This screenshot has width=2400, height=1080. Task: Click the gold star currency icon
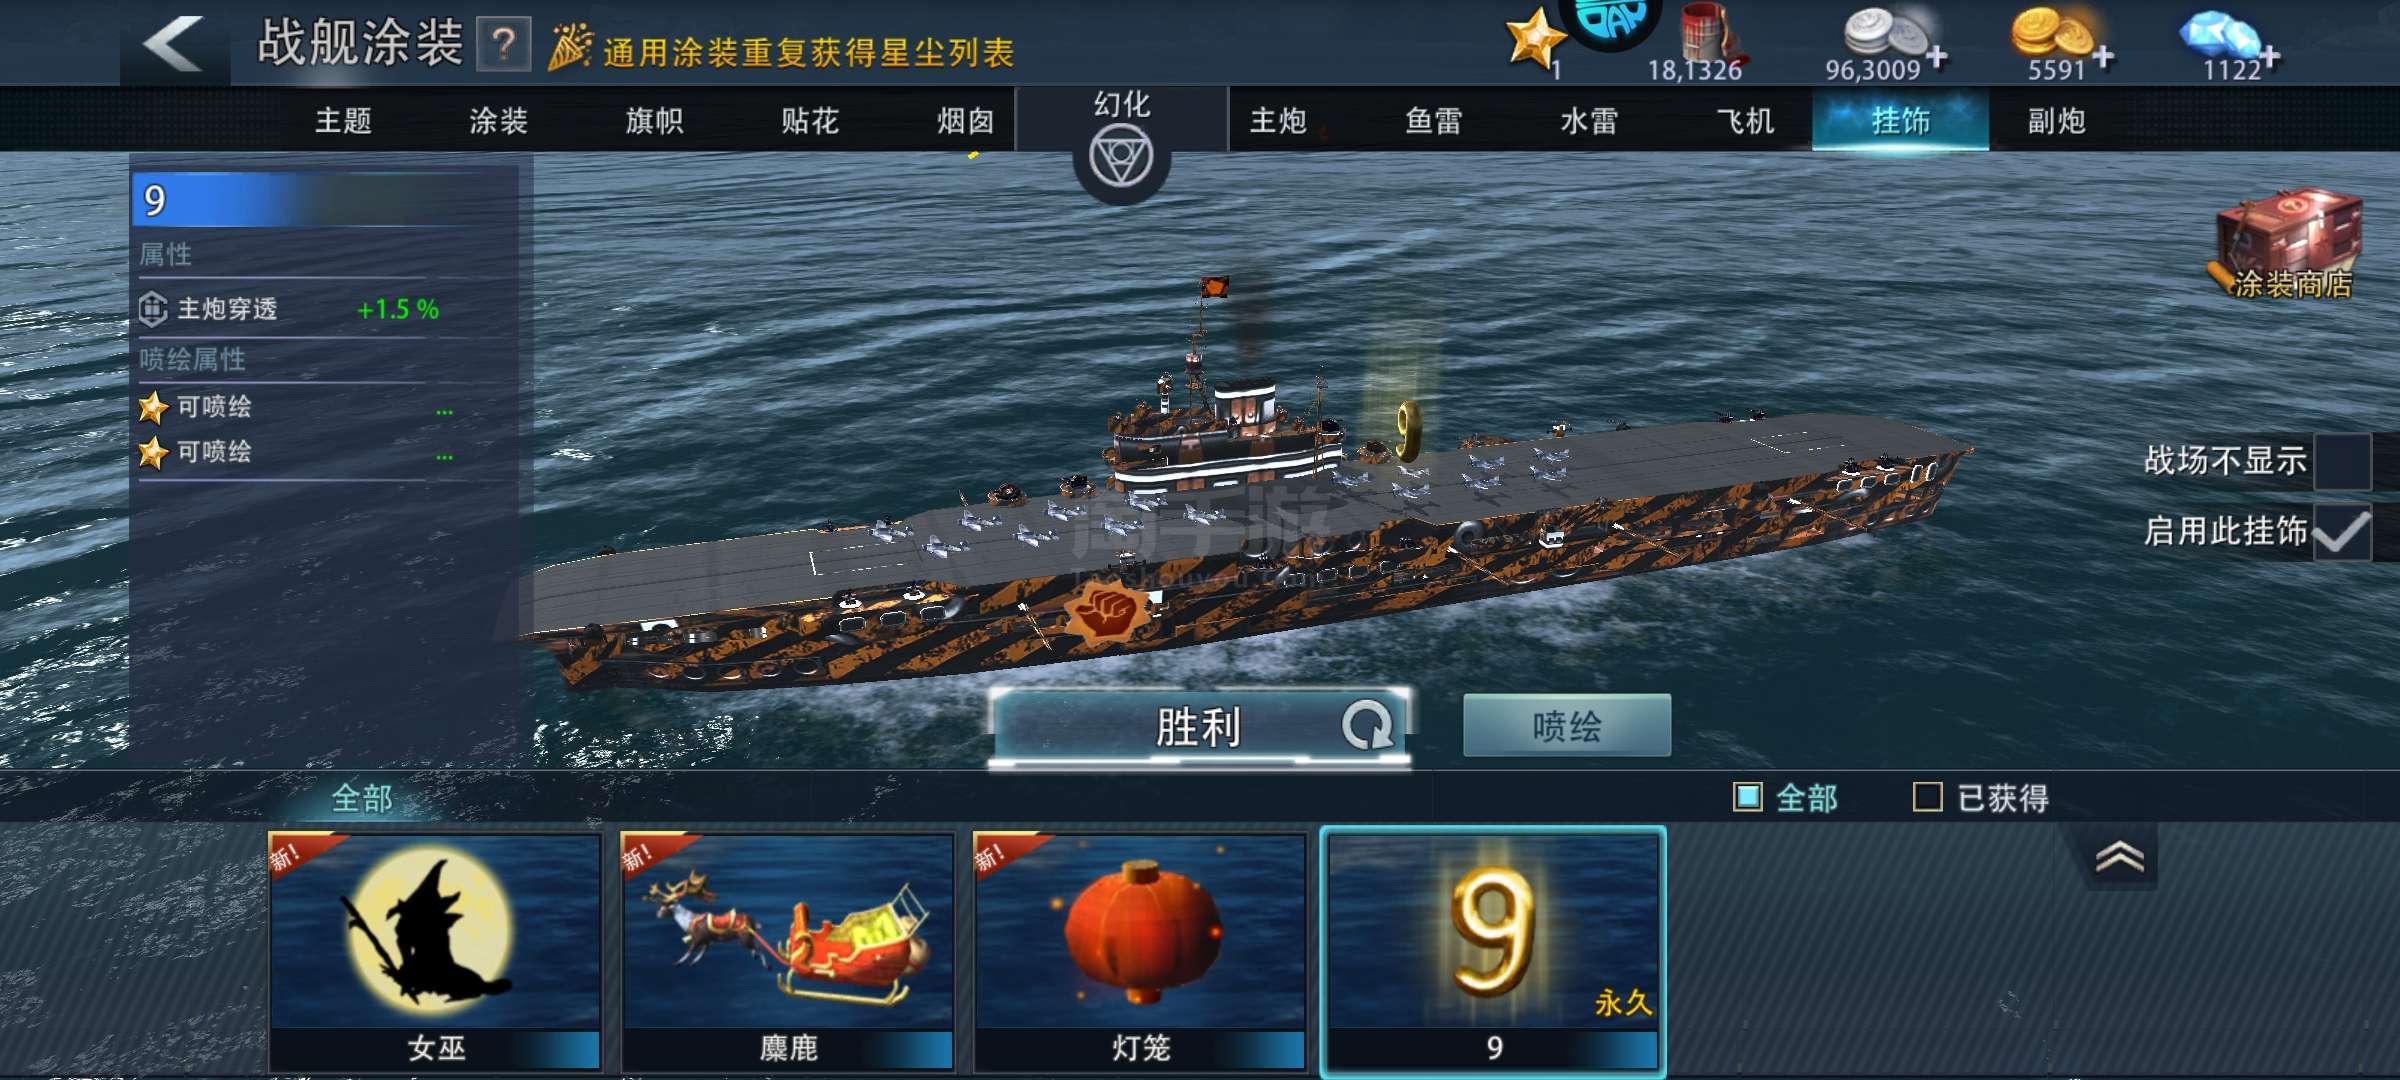coord(1533,40)
